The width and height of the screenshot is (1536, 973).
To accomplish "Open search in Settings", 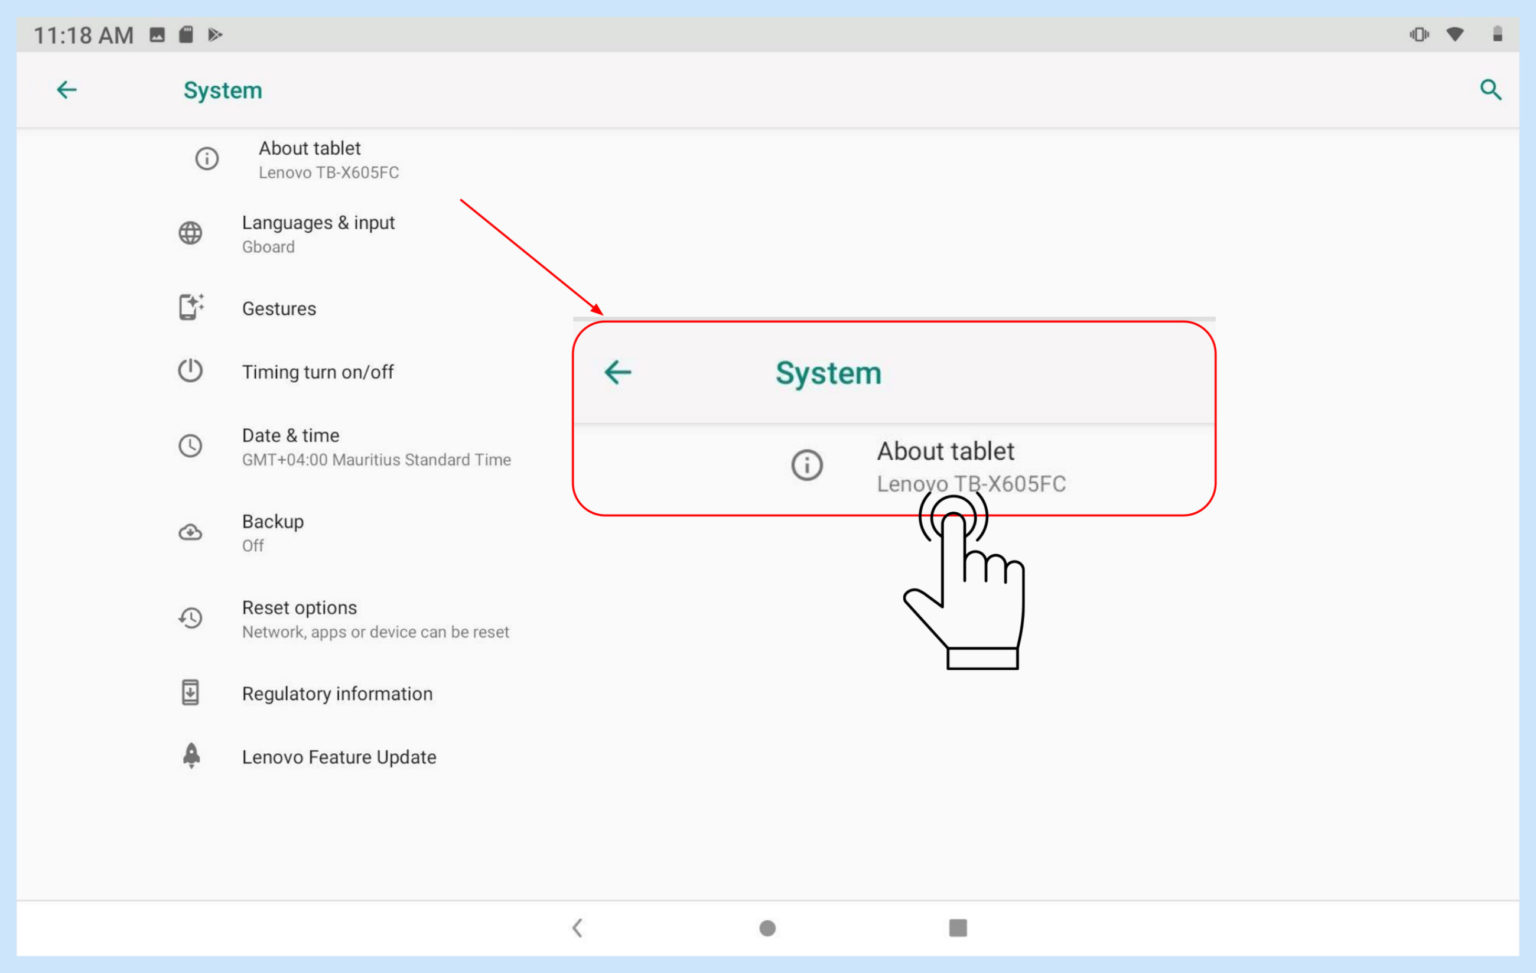I will tap(1490, 89).
